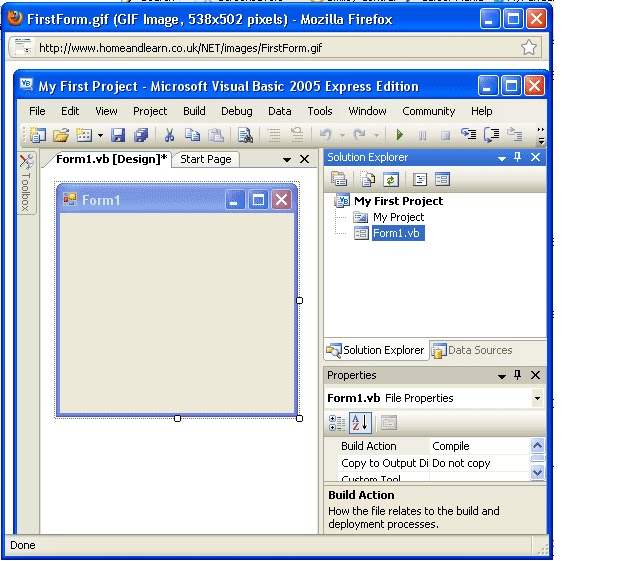This screenshot has height=561, width=640.
Task: Open the Community menu
Action: point(429,111)
